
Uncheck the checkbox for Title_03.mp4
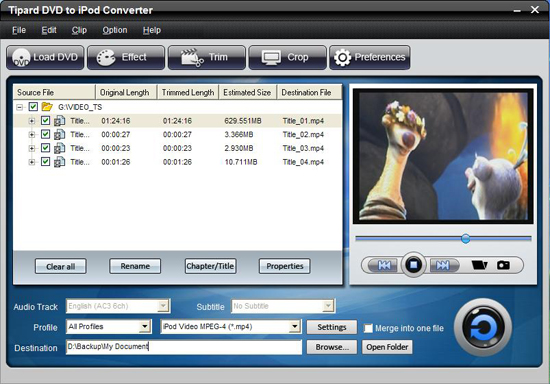[45, 148]
